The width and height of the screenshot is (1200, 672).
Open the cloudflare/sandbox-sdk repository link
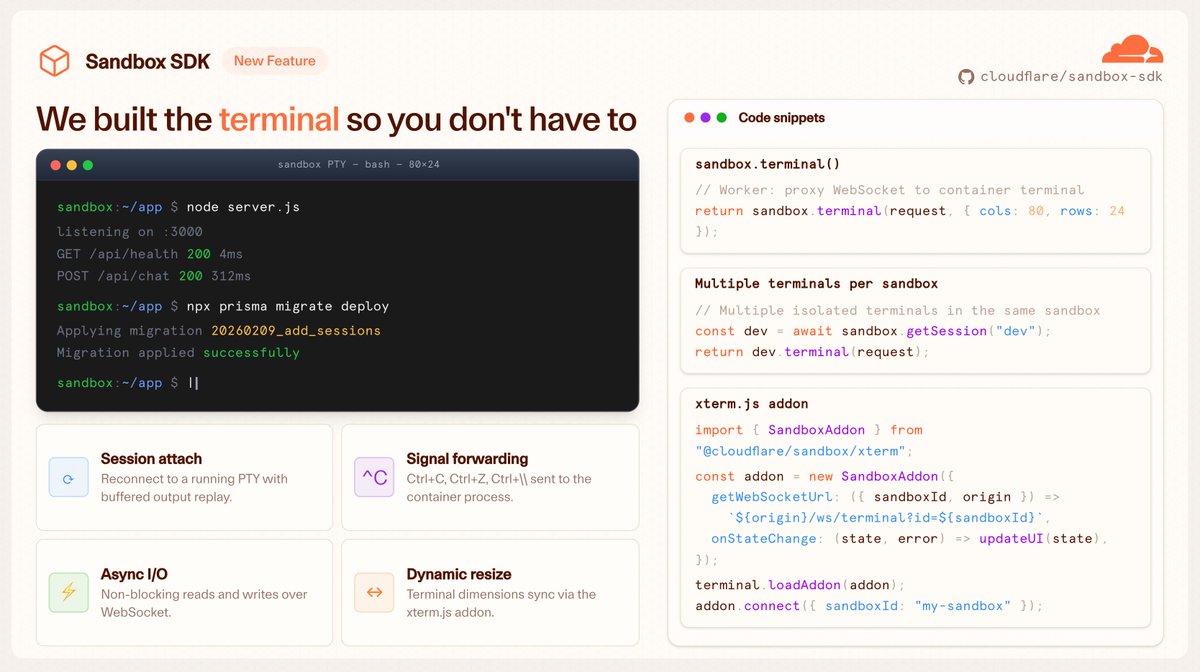point(1071,77)
